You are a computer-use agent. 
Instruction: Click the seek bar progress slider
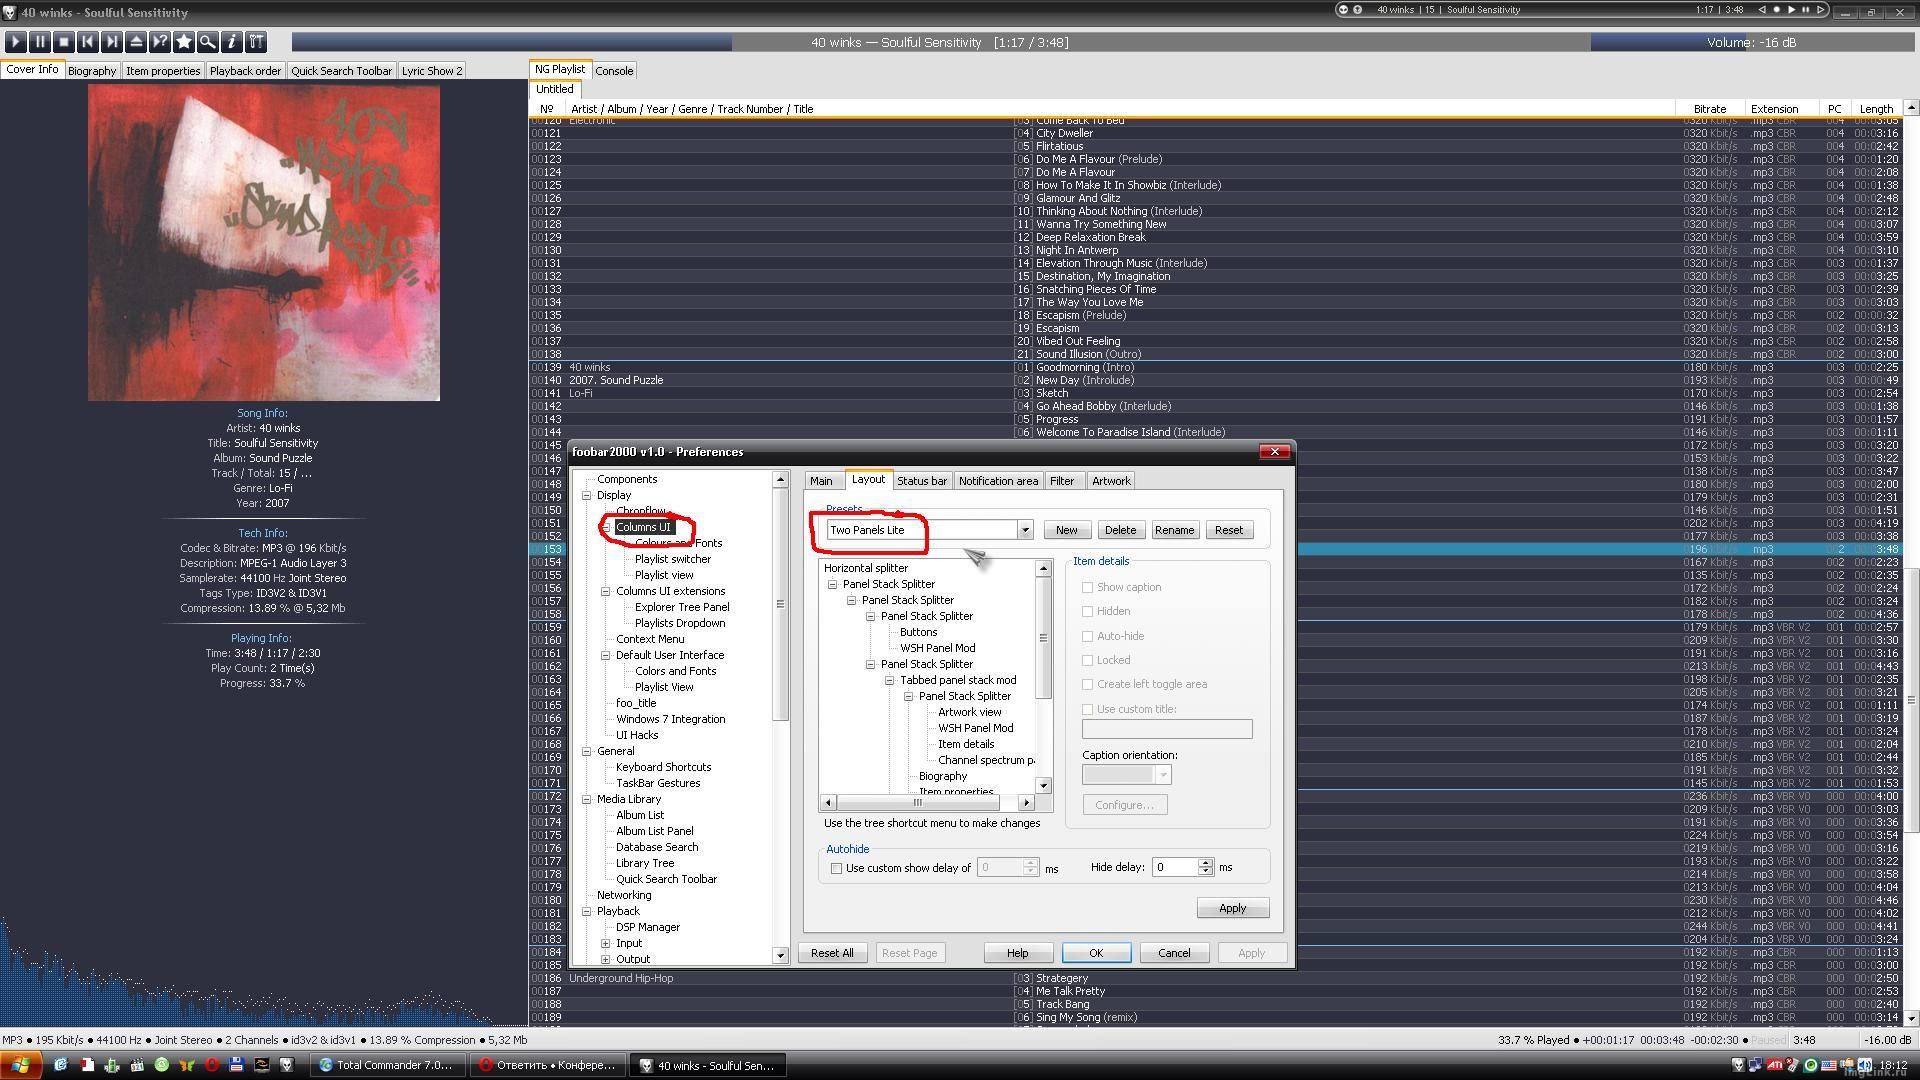coord(940,42)
